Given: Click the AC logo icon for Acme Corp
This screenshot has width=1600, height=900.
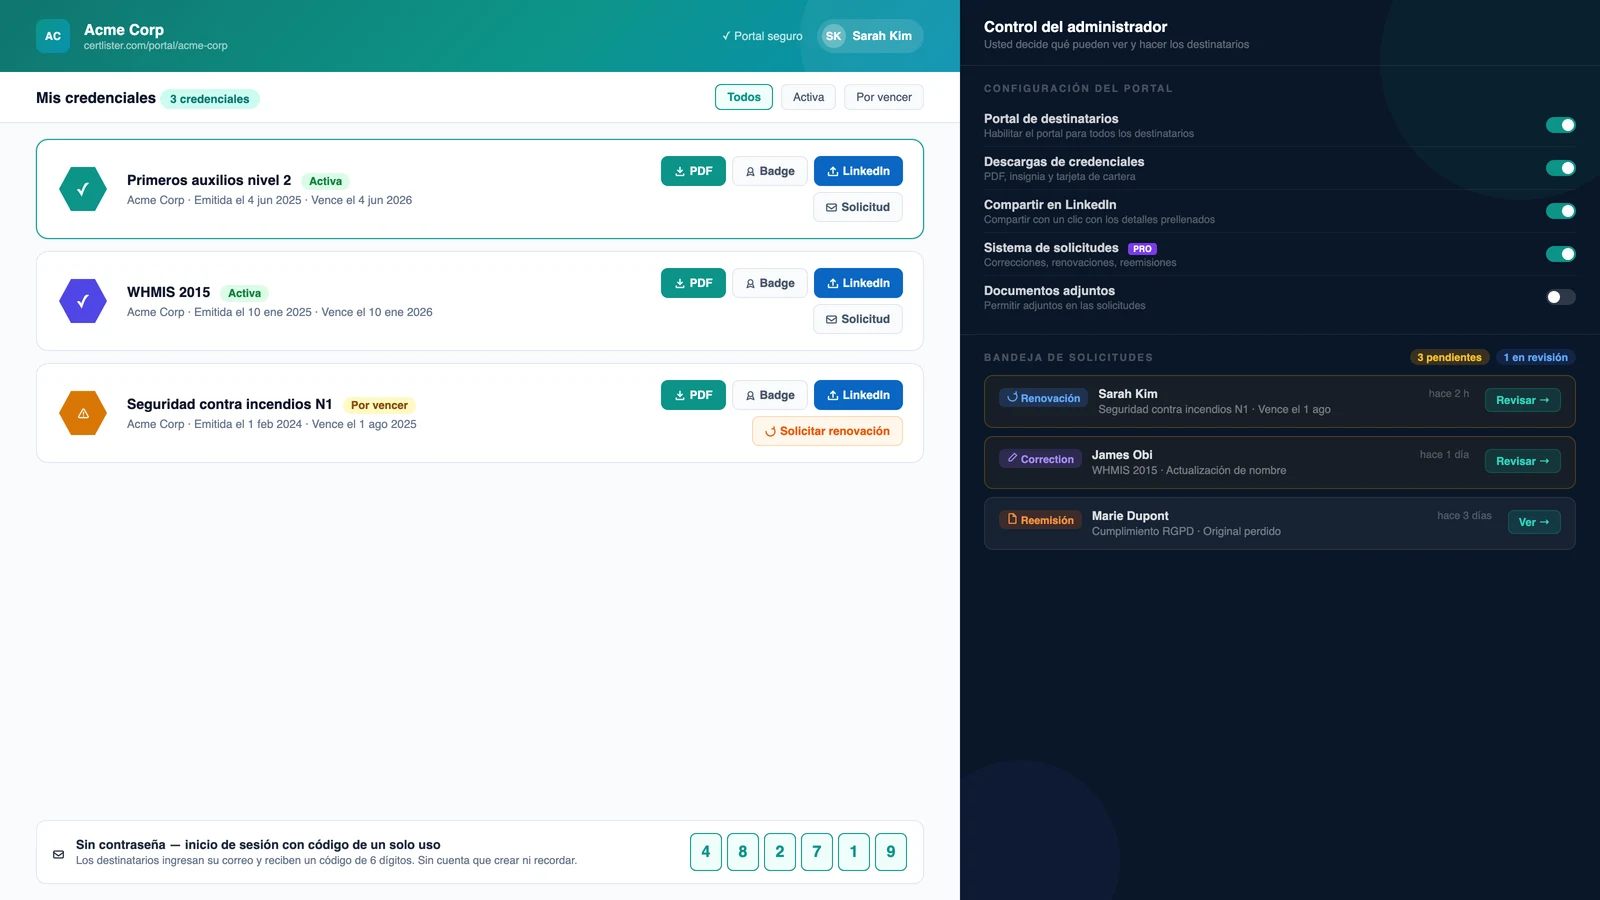Looking at the screenshot, I should (x=53, y=36).
